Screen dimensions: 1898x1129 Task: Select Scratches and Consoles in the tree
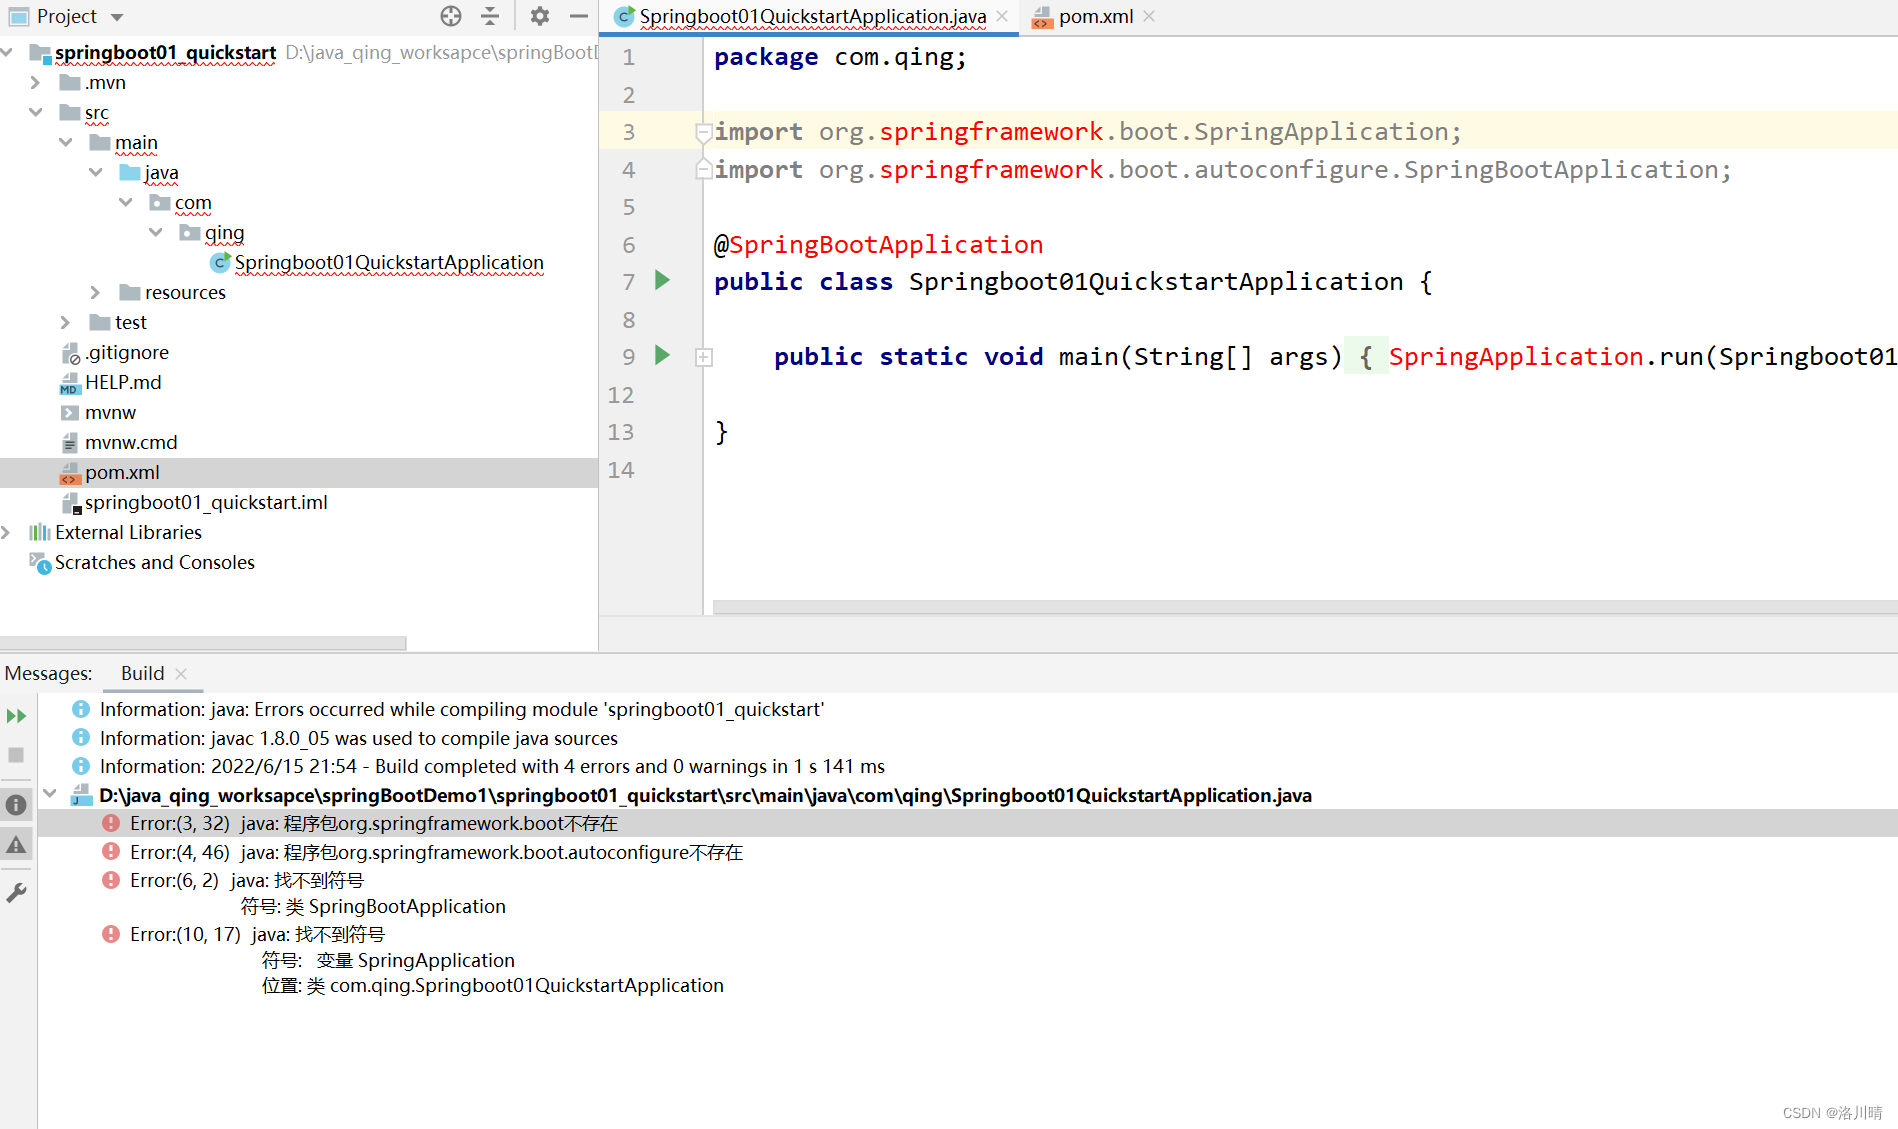pyautogui.click(x=154, y=562)
